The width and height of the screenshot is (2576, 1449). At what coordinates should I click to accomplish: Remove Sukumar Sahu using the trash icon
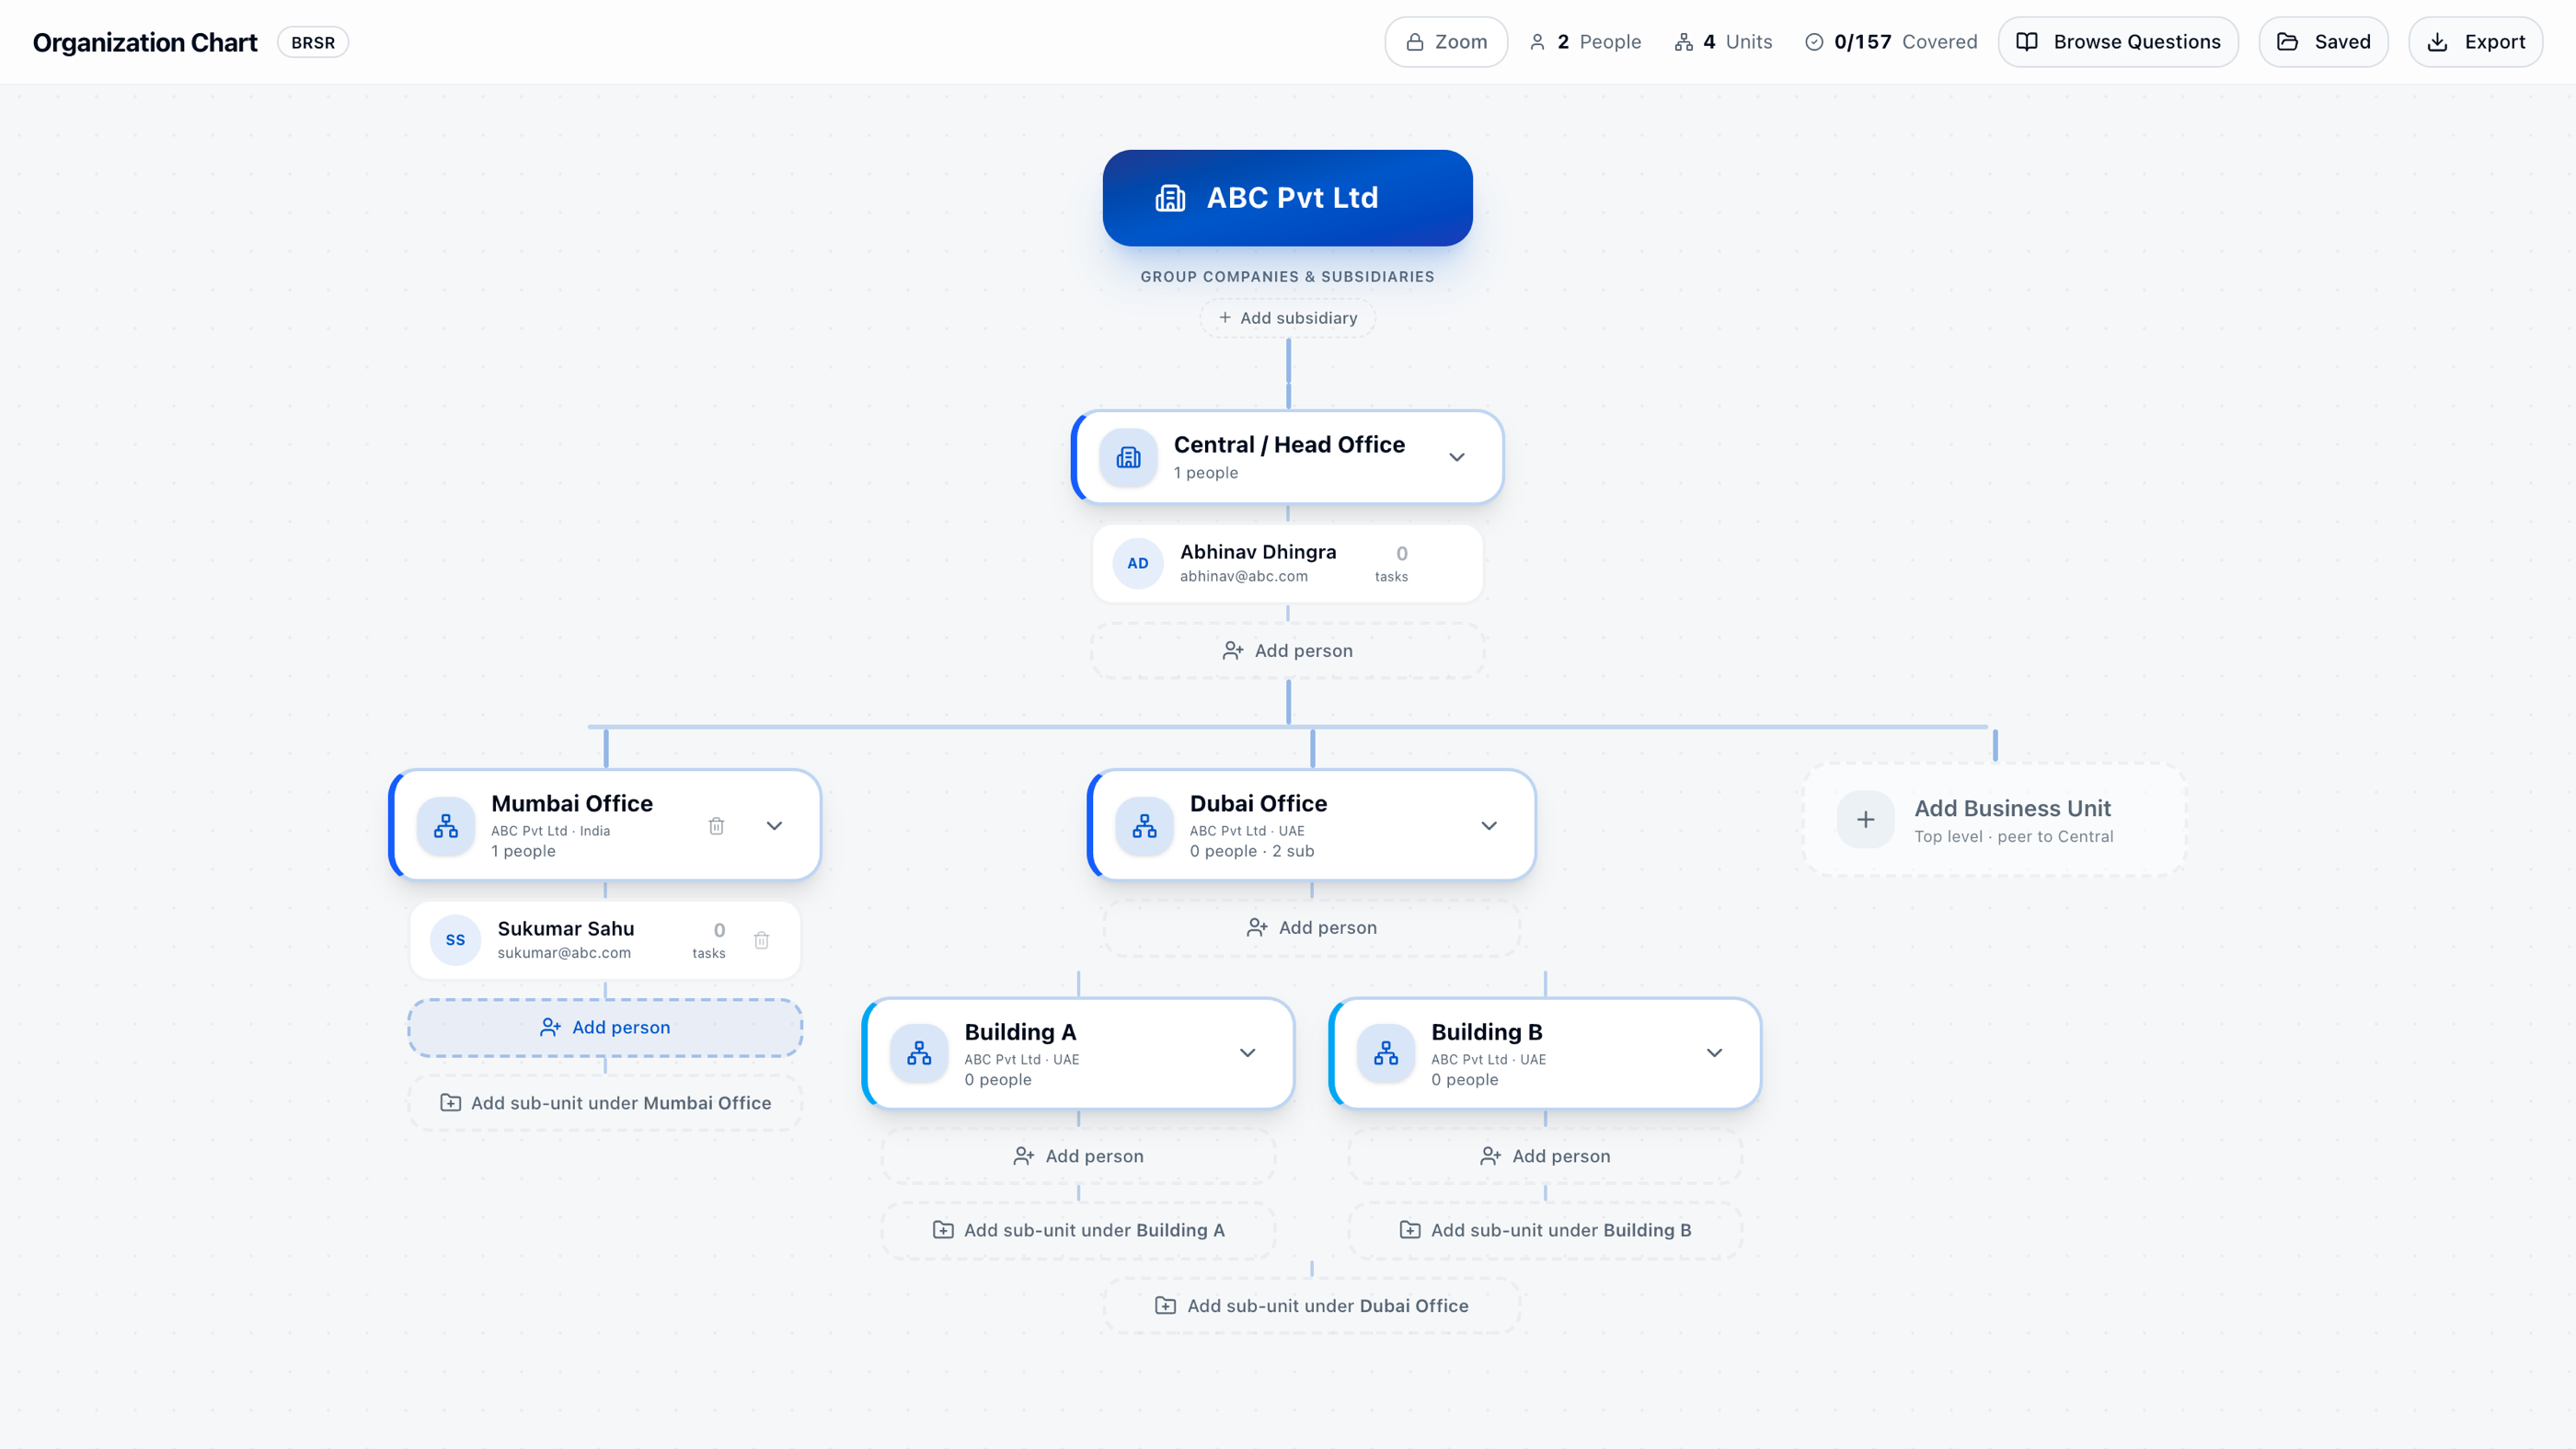click(x=761, y=940)
